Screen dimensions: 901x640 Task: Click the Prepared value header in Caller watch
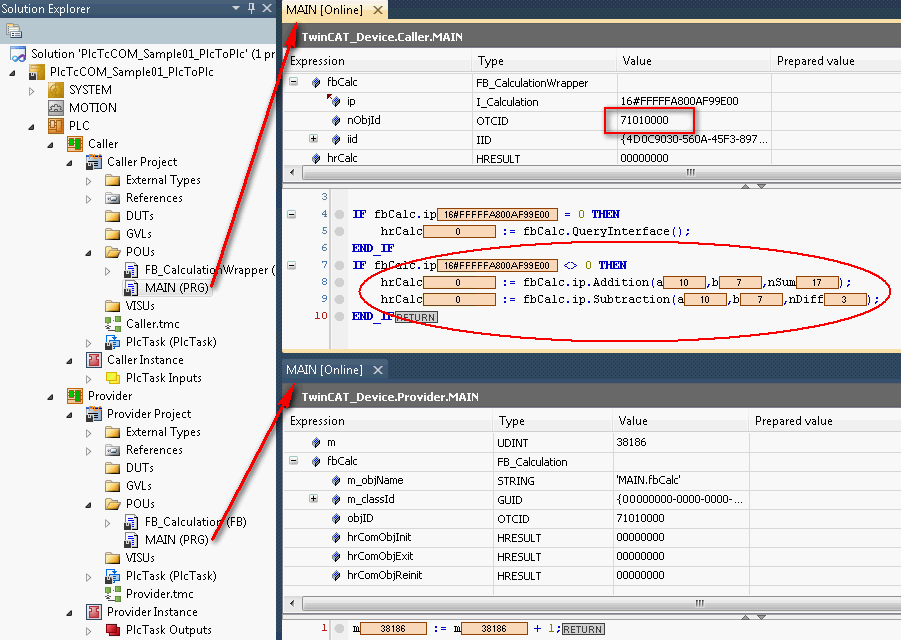[836, 61]
